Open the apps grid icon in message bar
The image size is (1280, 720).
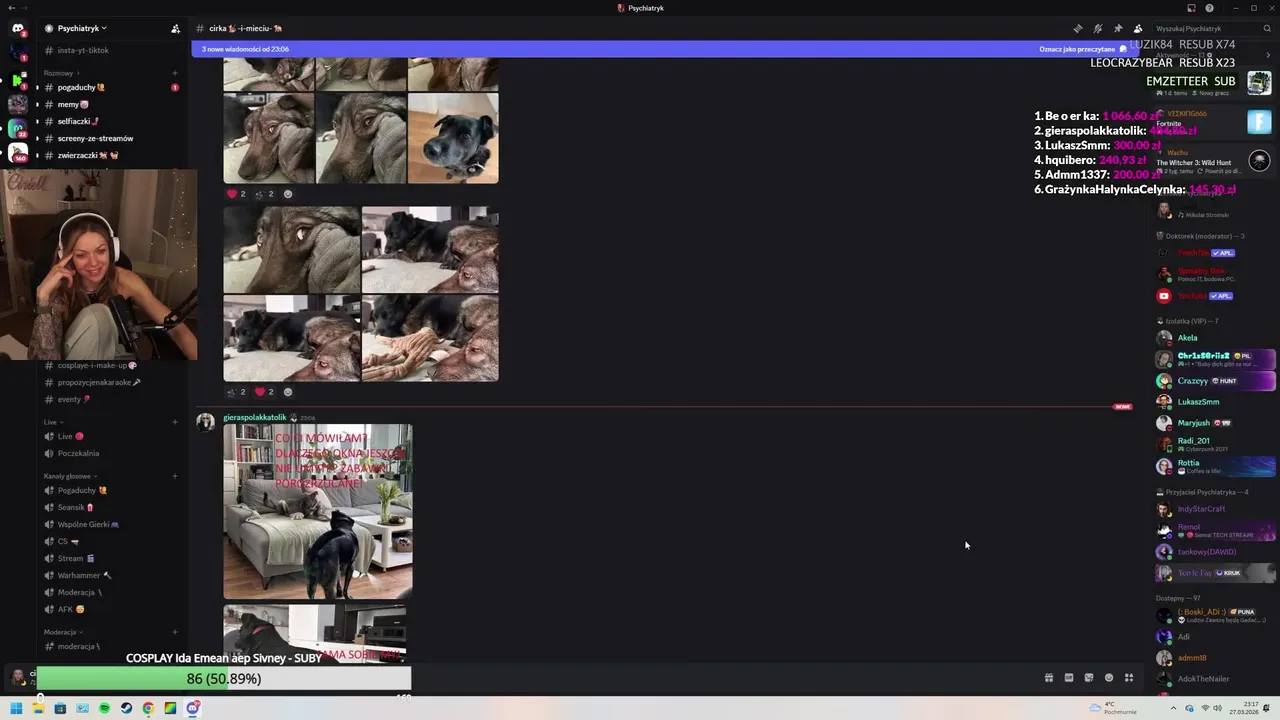click(1129, 678)
